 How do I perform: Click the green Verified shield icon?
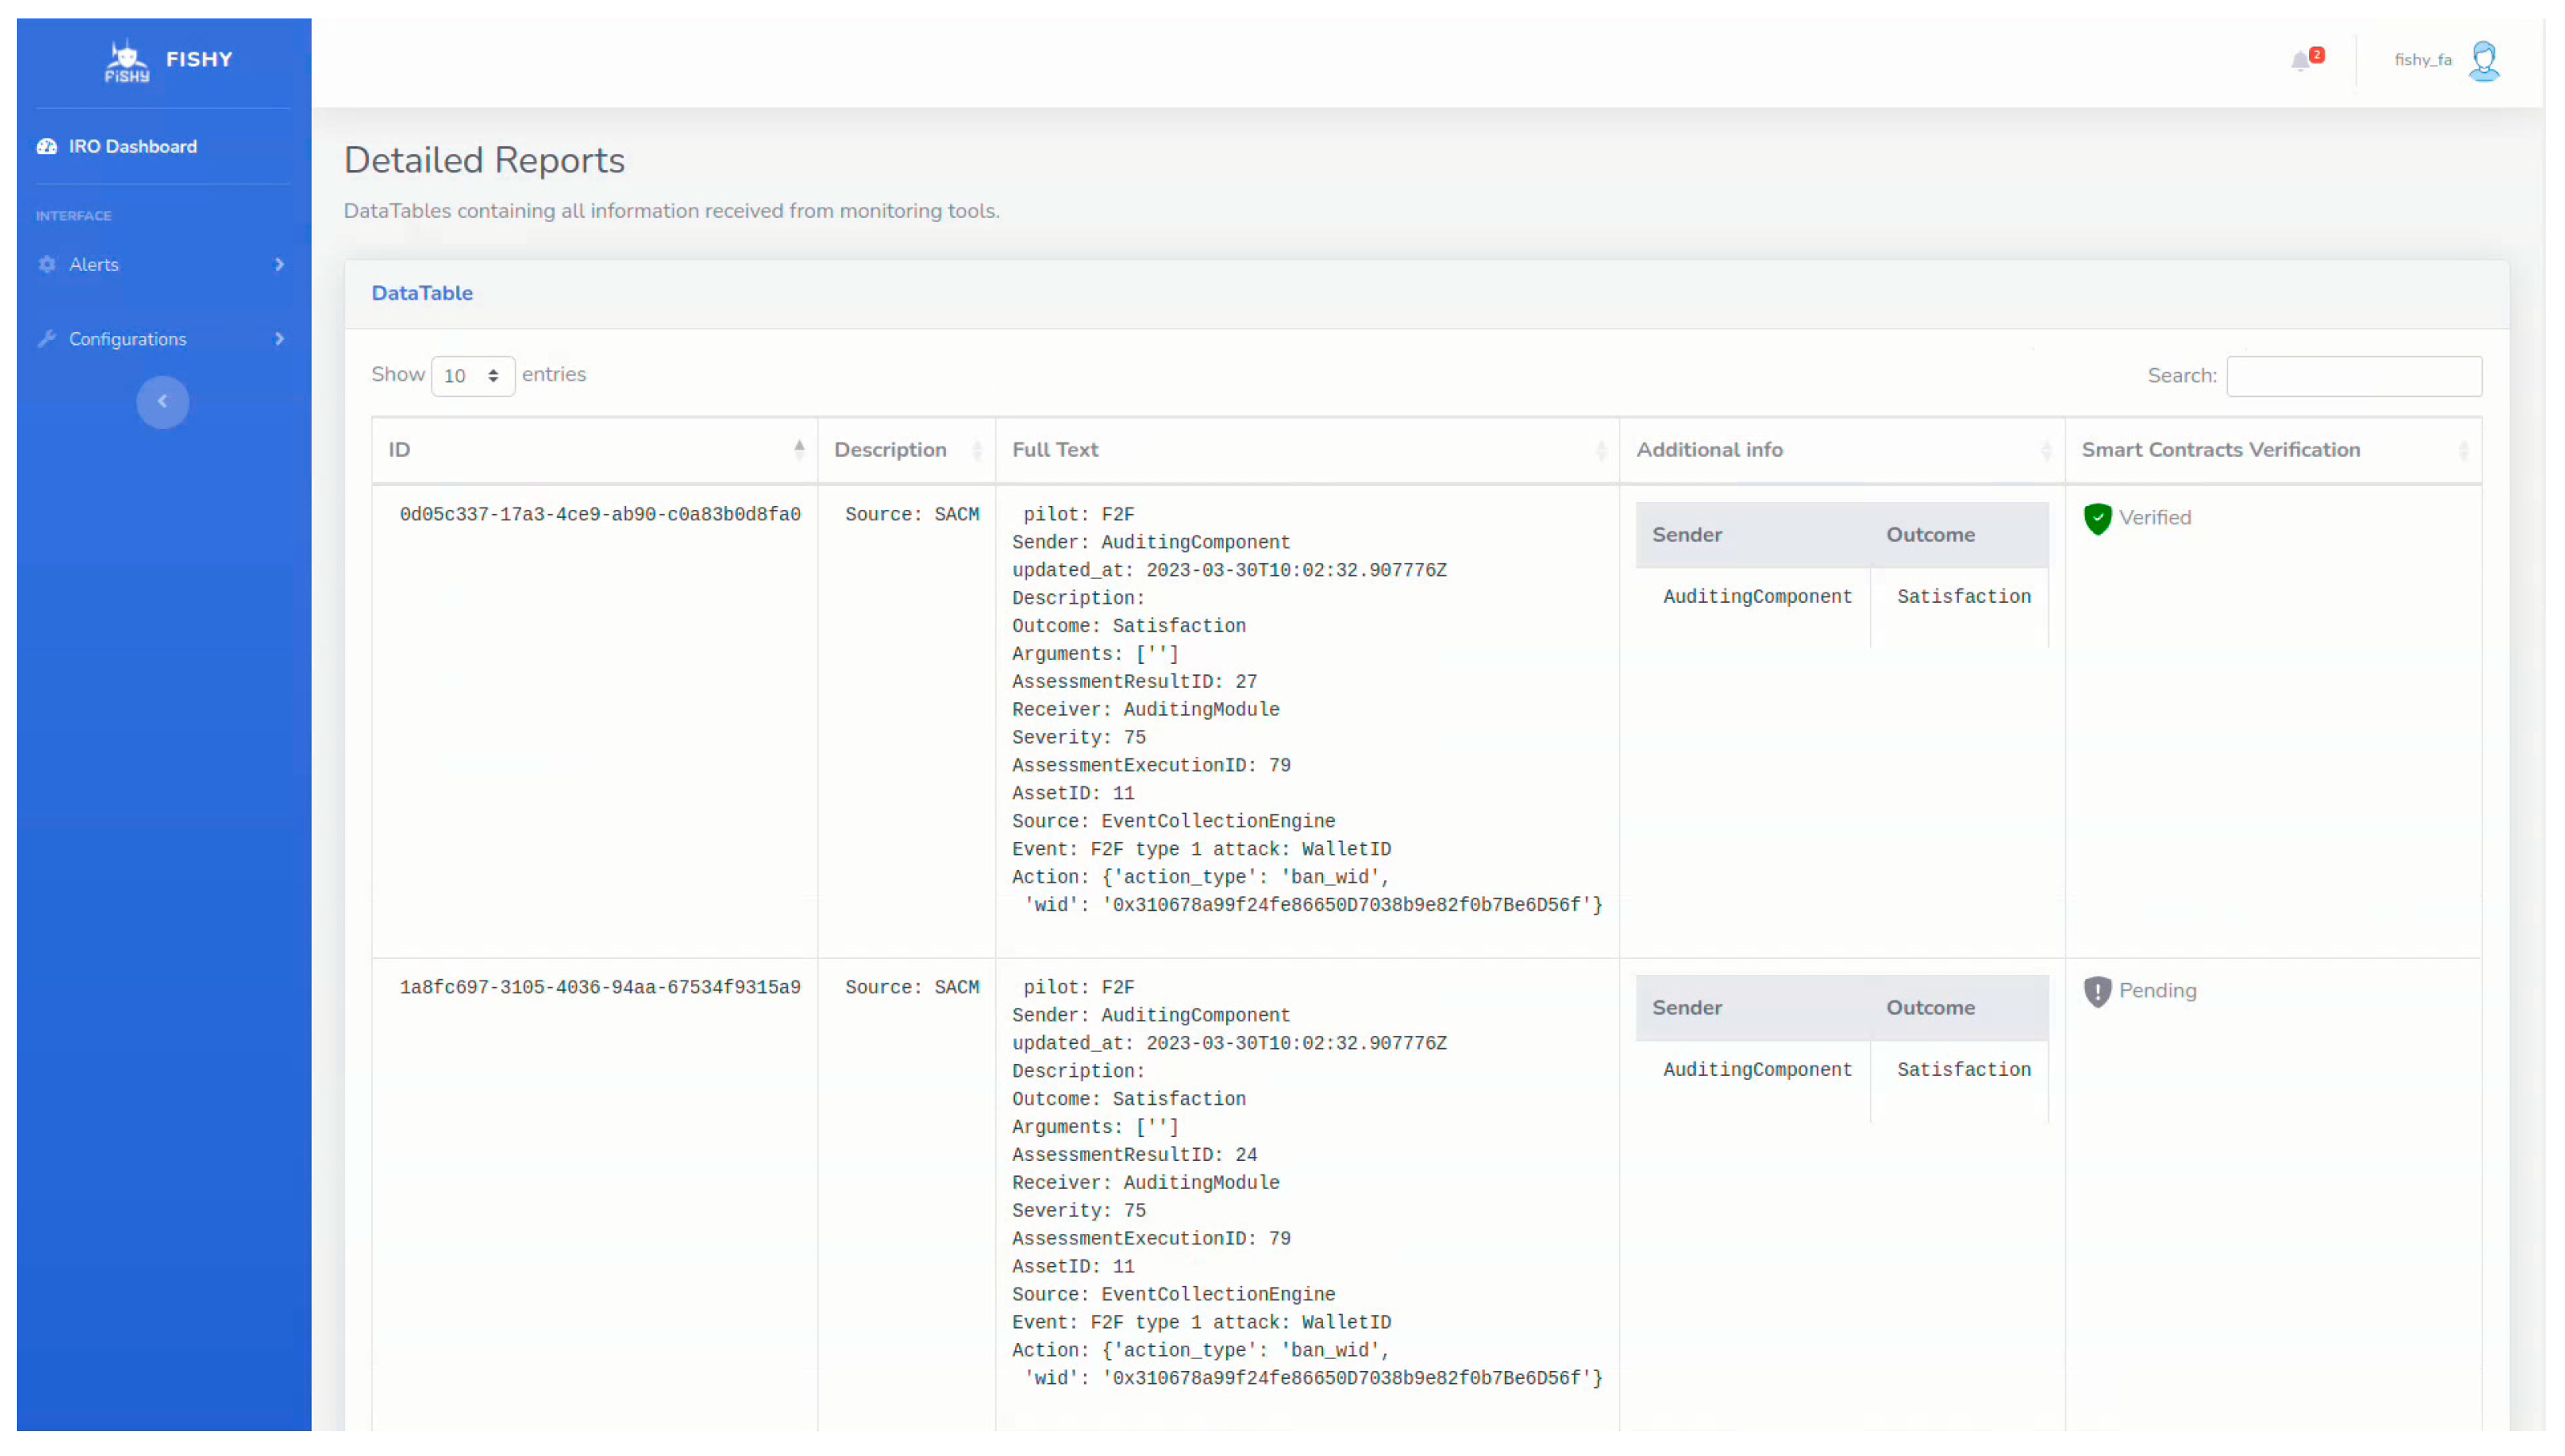2097,518
